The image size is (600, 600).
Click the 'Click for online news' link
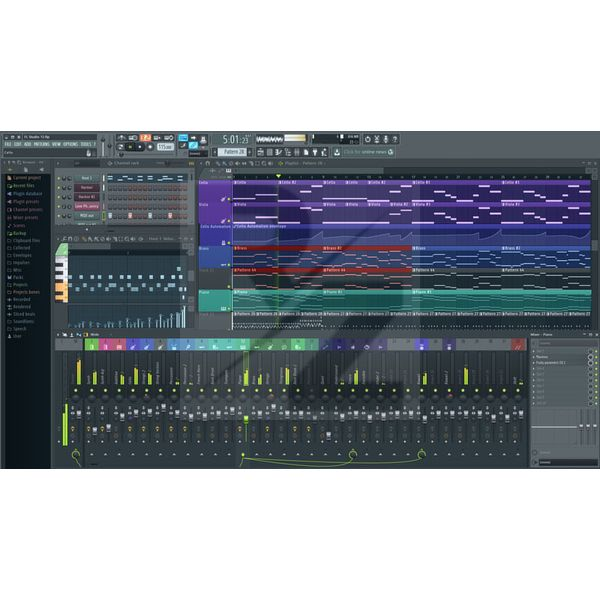click(x=365, y=152)
